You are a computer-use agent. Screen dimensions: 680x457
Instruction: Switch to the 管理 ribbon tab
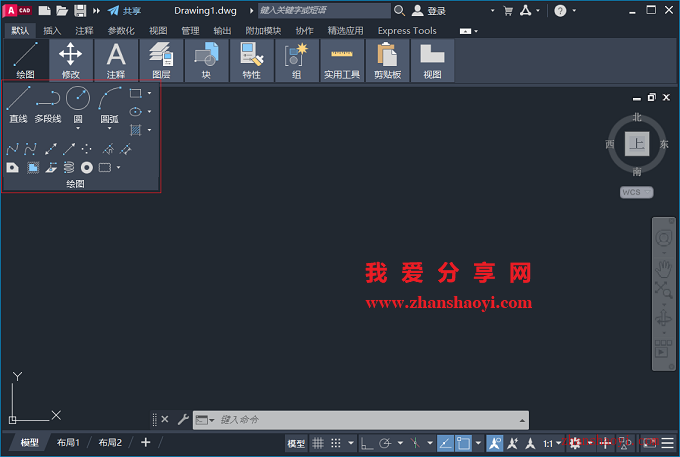pyautogui.click(x=190, y=31)
